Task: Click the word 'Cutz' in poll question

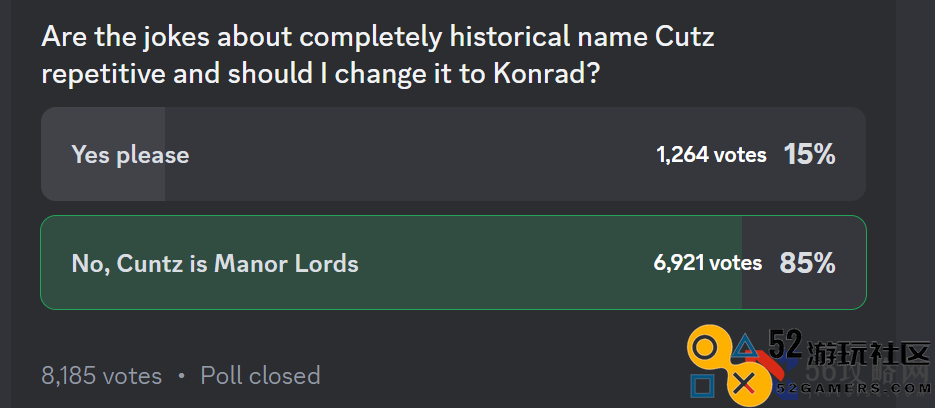Action: point(685,38)
